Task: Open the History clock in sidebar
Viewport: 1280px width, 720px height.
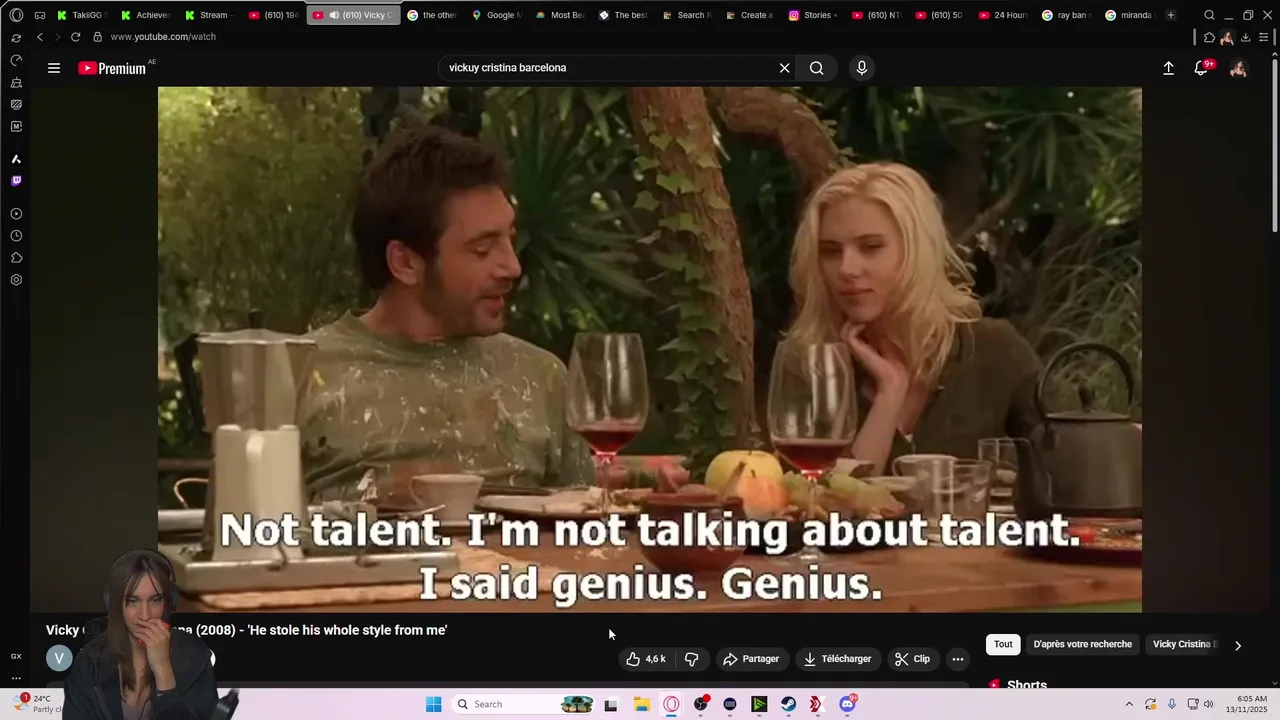Action: click(x=16, y=236)
